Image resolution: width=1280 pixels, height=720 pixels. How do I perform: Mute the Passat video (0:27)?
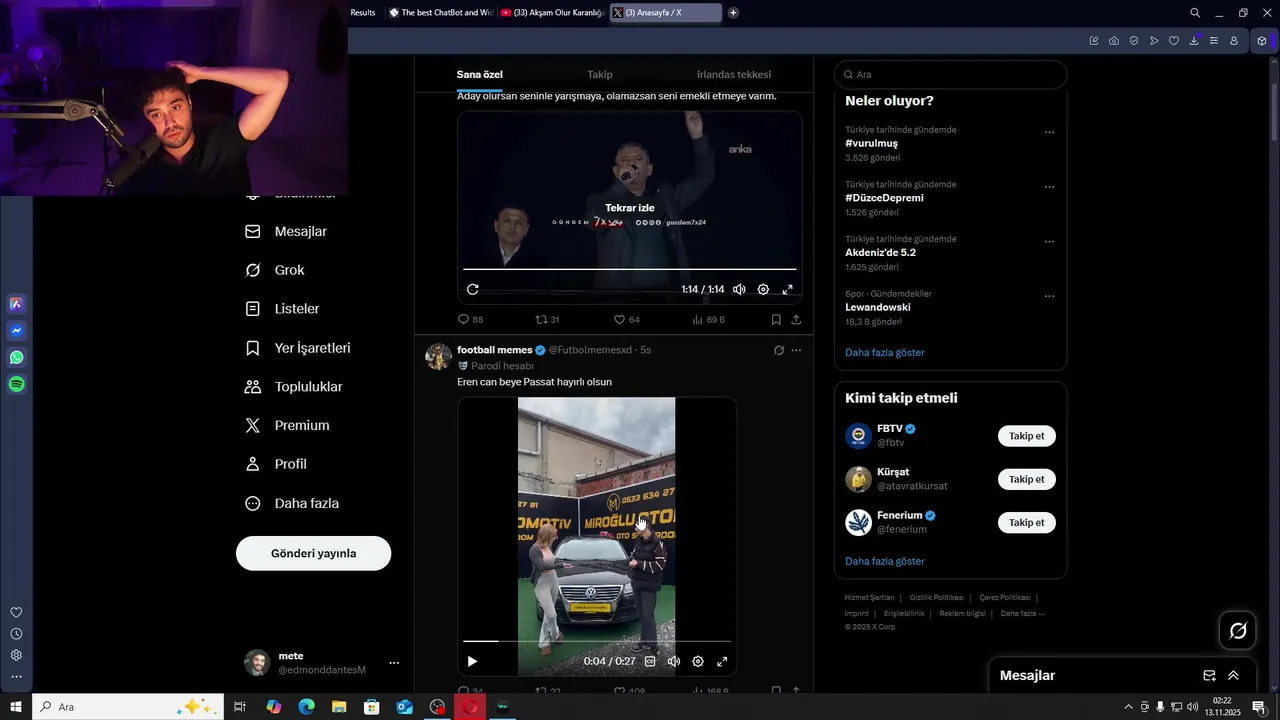pos(674,661)
